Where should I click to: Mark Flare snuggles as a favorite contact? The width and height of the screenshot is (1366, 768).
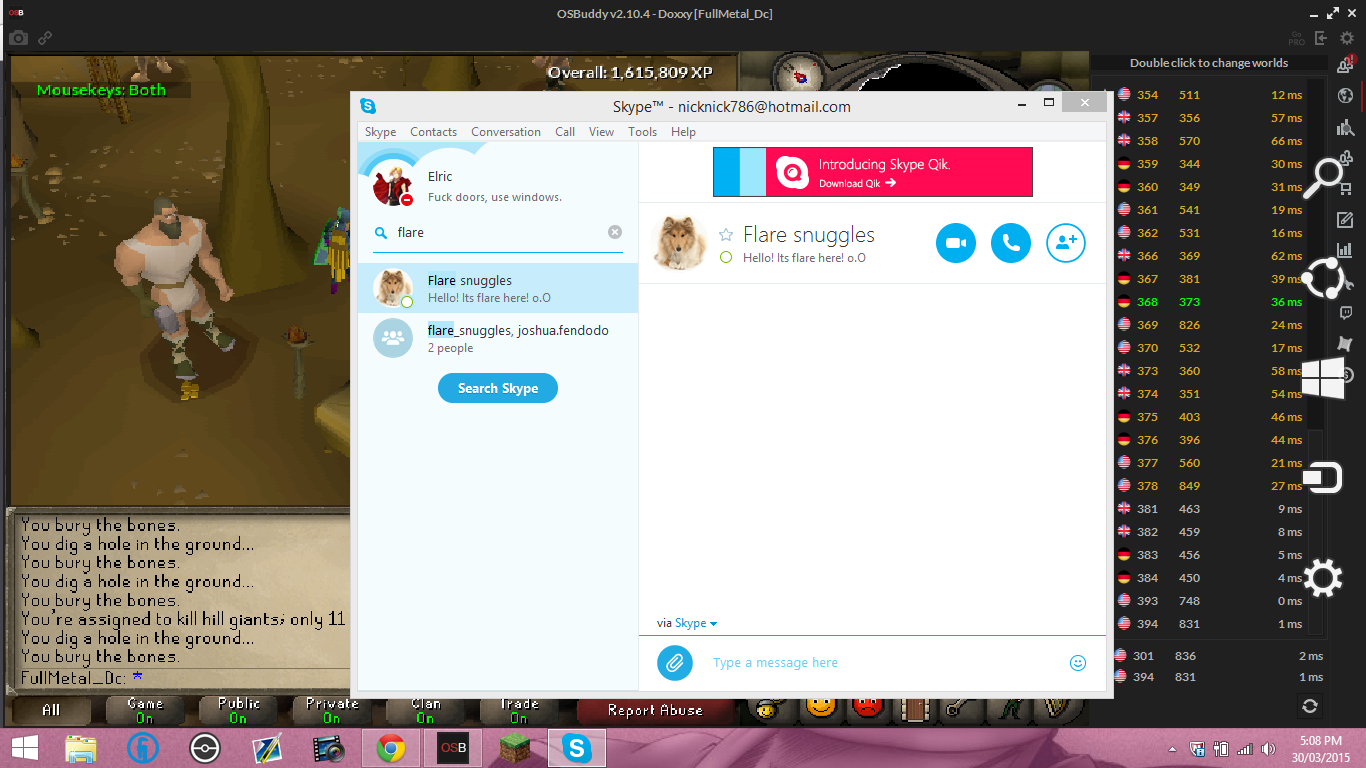point(726,235)
